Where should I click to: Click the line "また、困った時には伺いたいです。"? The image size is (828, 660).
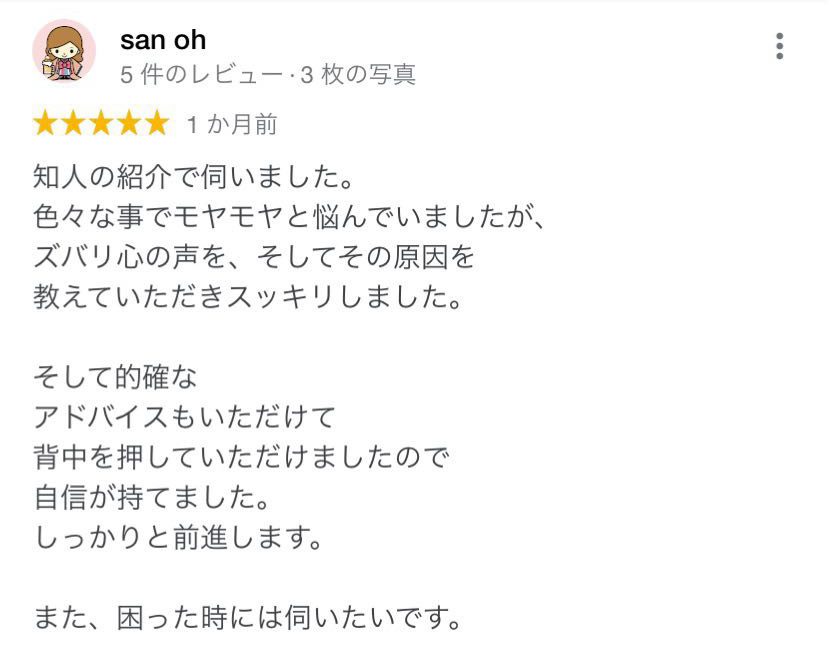click(x=249, y=618)
